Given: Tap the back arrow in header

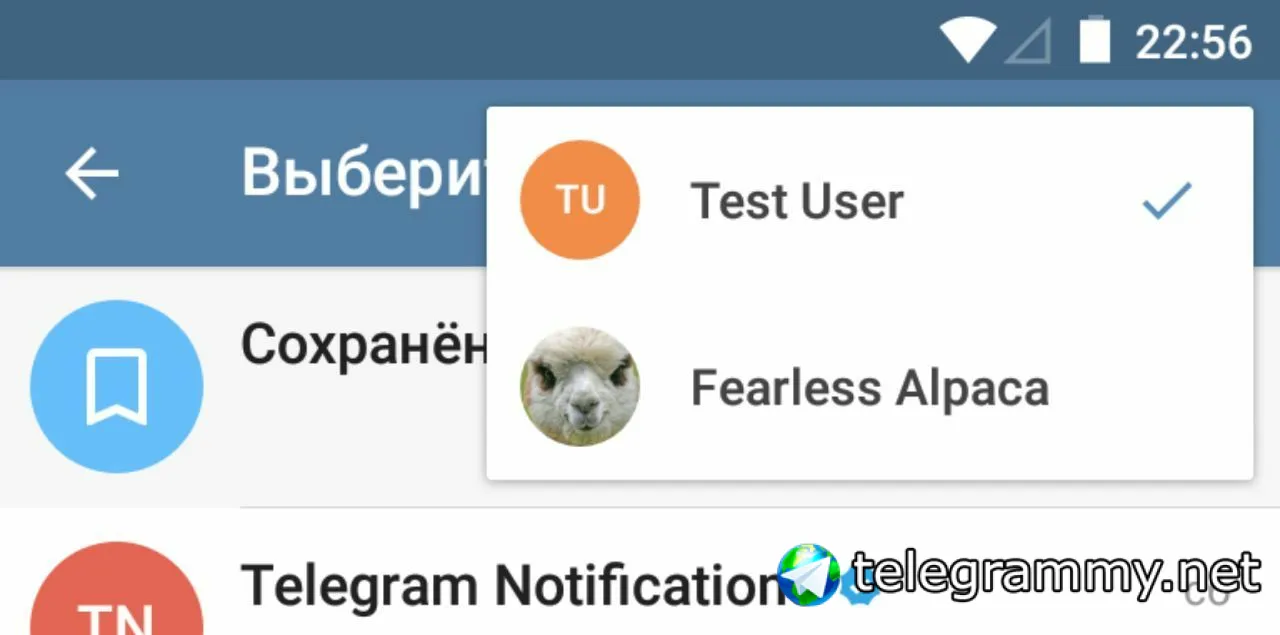Looking at the screenshot, I should [x=92, y=175].
